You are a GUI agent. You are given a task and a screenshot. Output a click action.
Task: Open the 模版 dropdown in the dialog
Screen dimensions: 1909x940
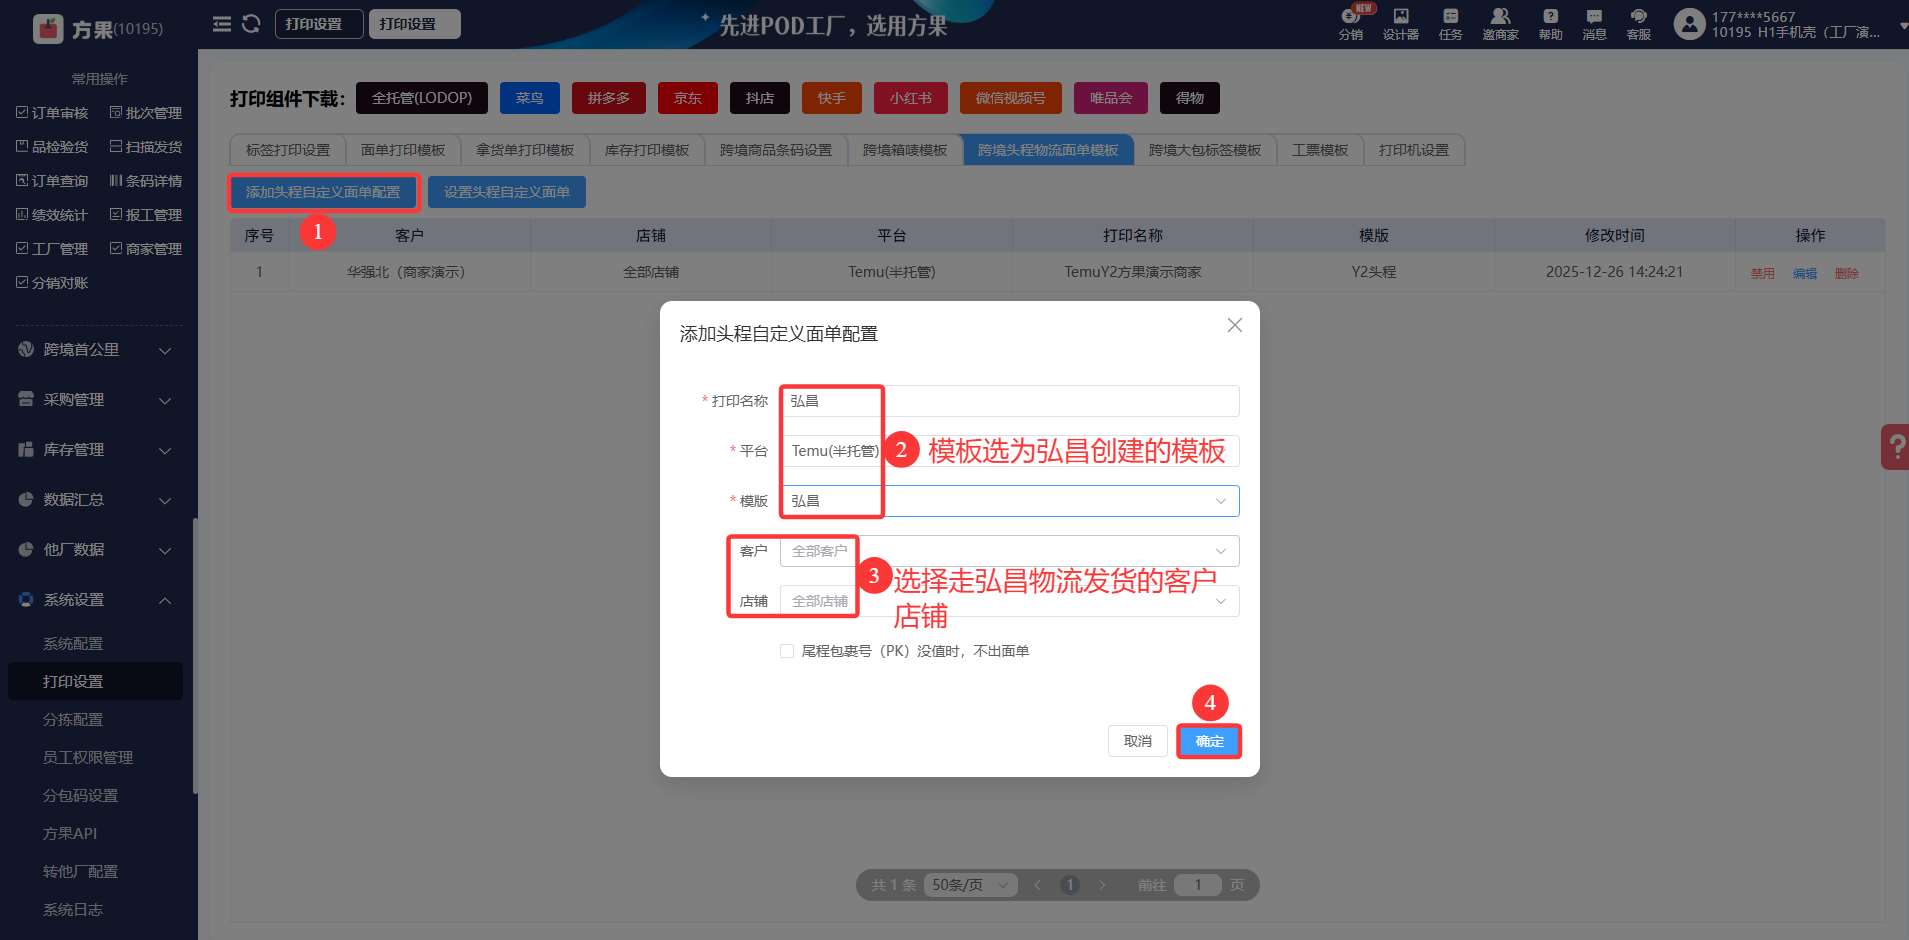[1010, 501]
